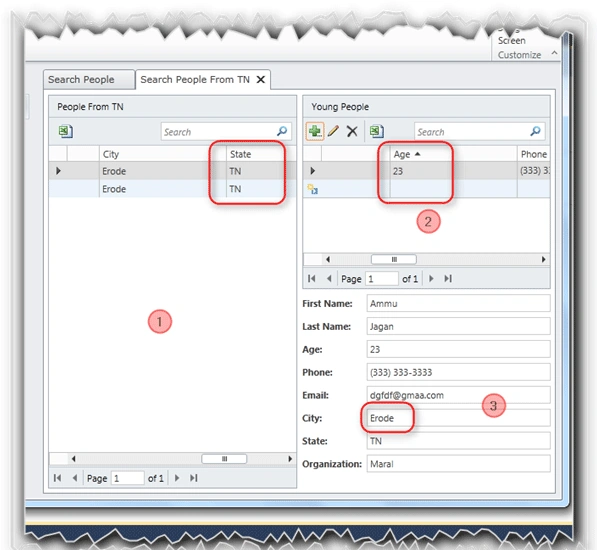Click the Email field in details form
The image size is (597, 550).
point(458,395)
